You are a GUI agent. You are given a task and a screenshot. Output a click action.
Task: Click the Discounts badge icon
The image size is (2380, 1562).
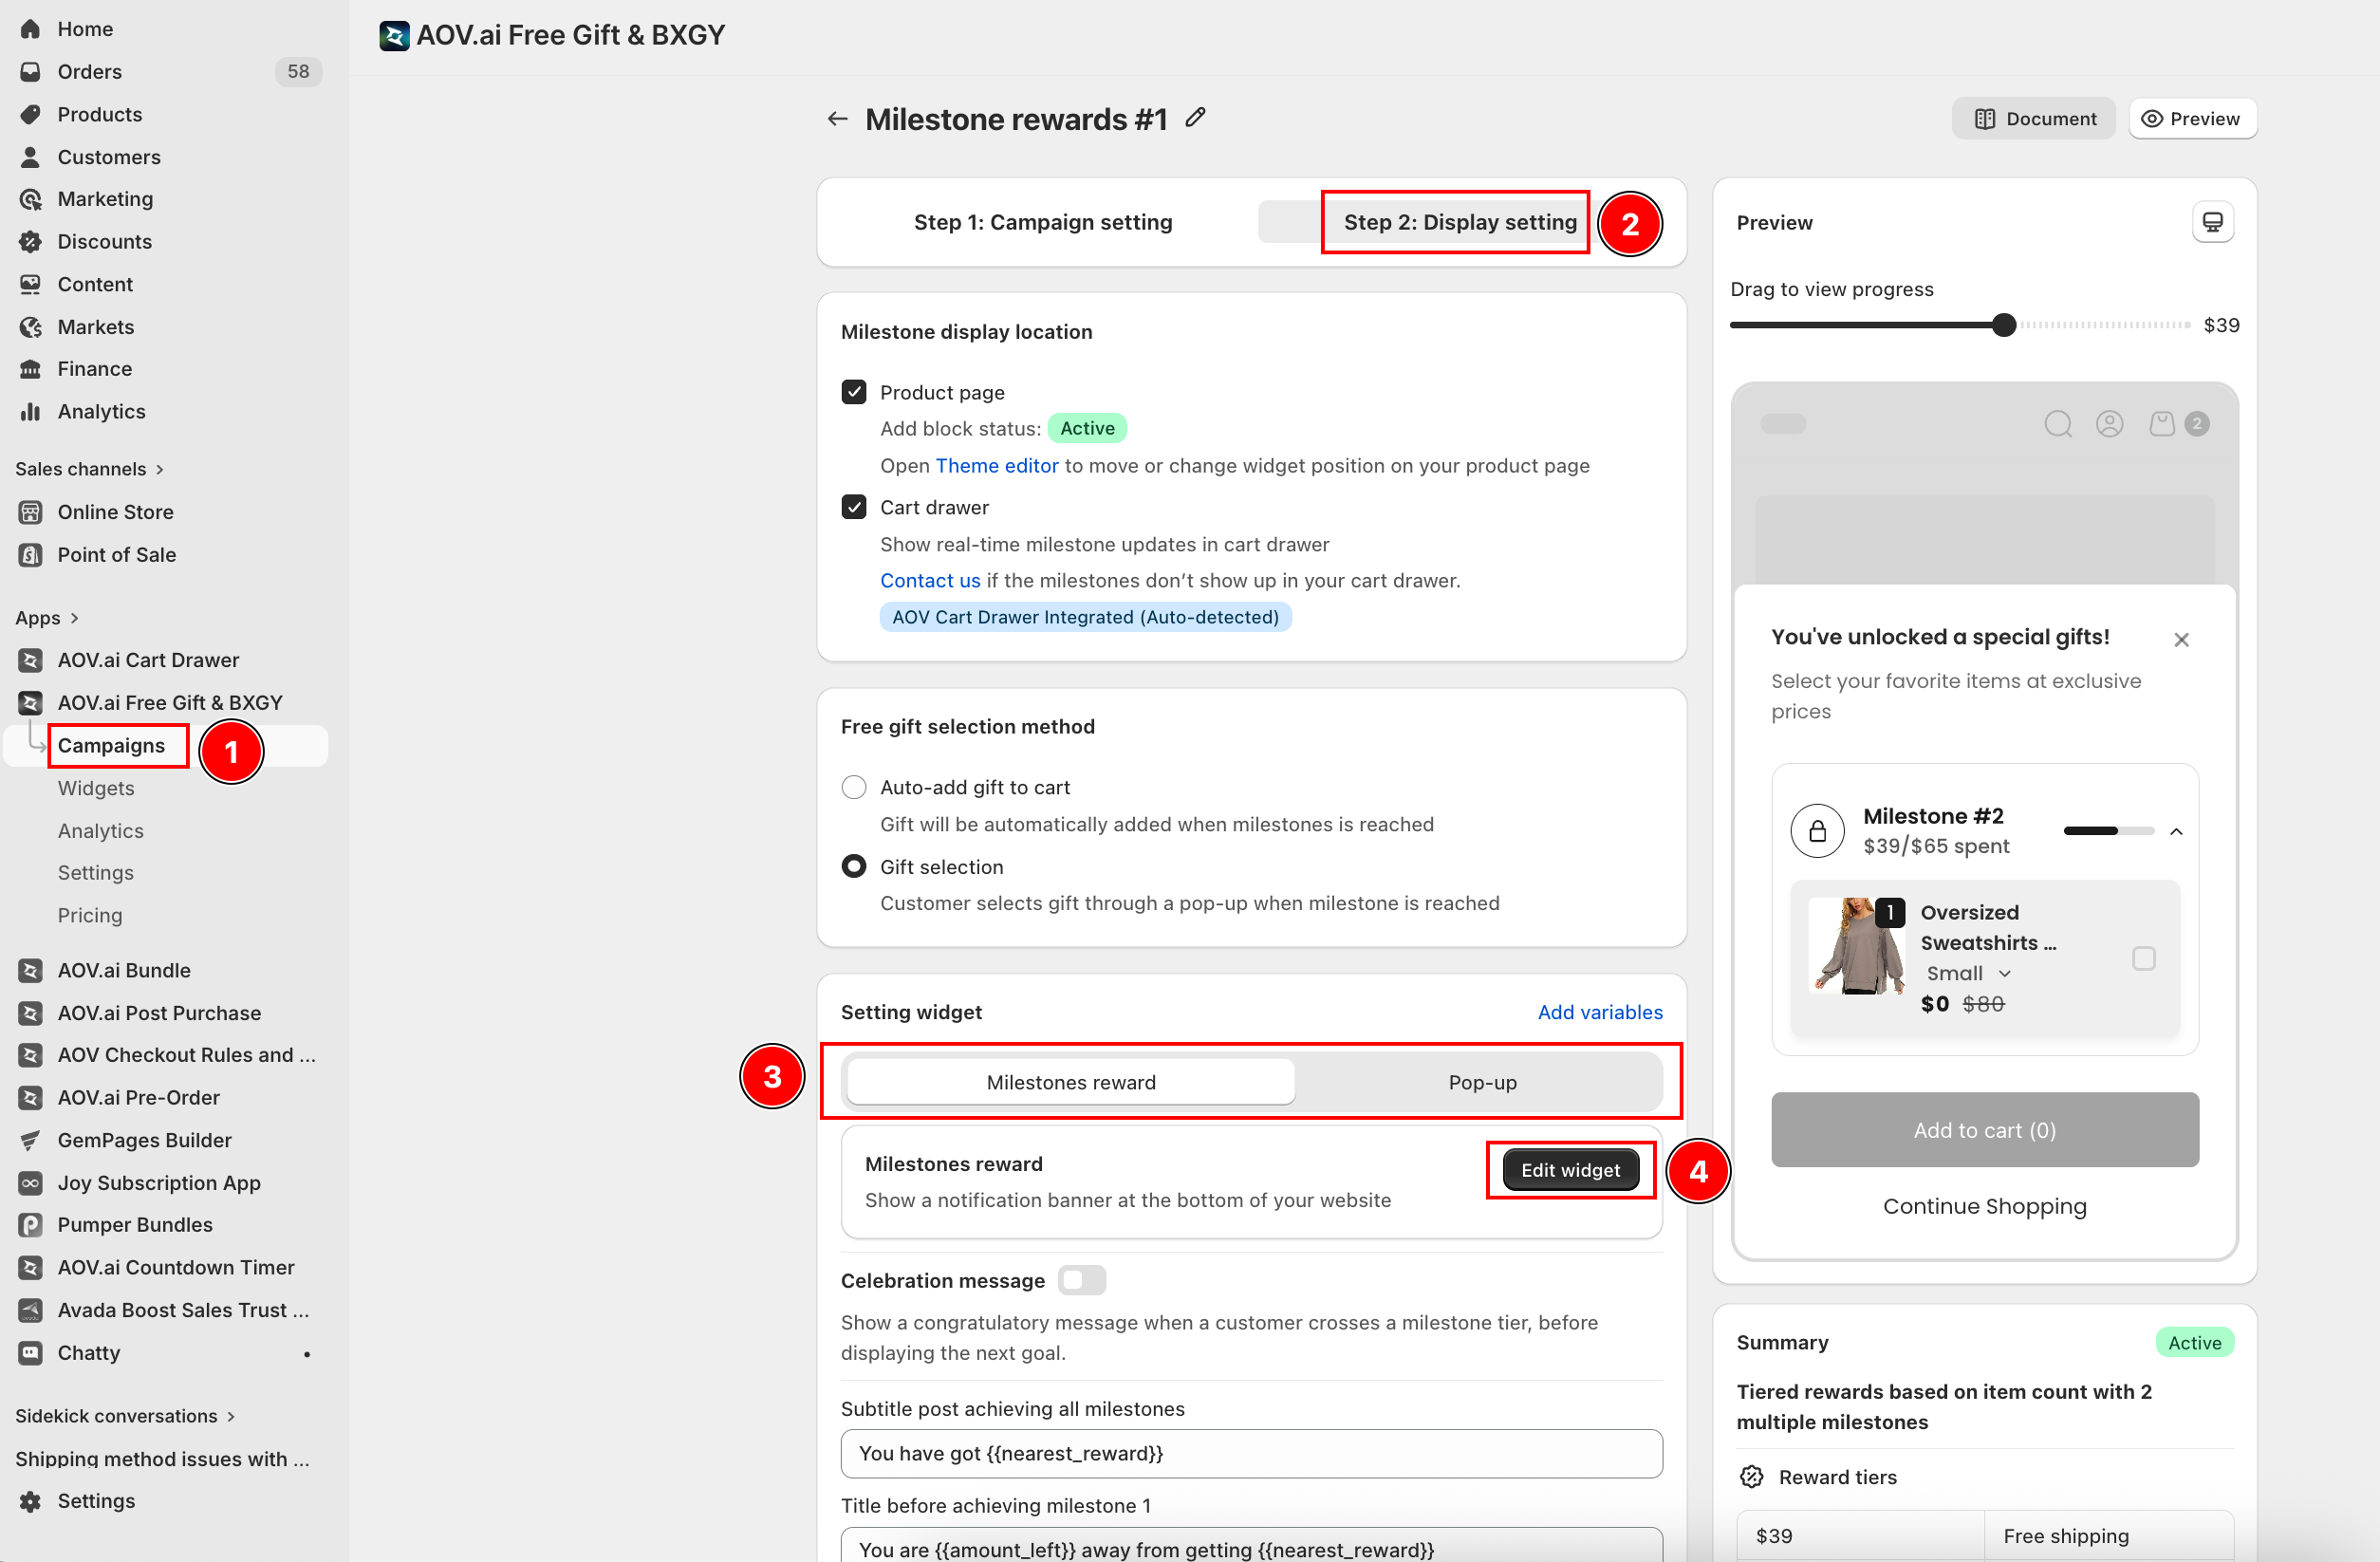tap(31, 242)
